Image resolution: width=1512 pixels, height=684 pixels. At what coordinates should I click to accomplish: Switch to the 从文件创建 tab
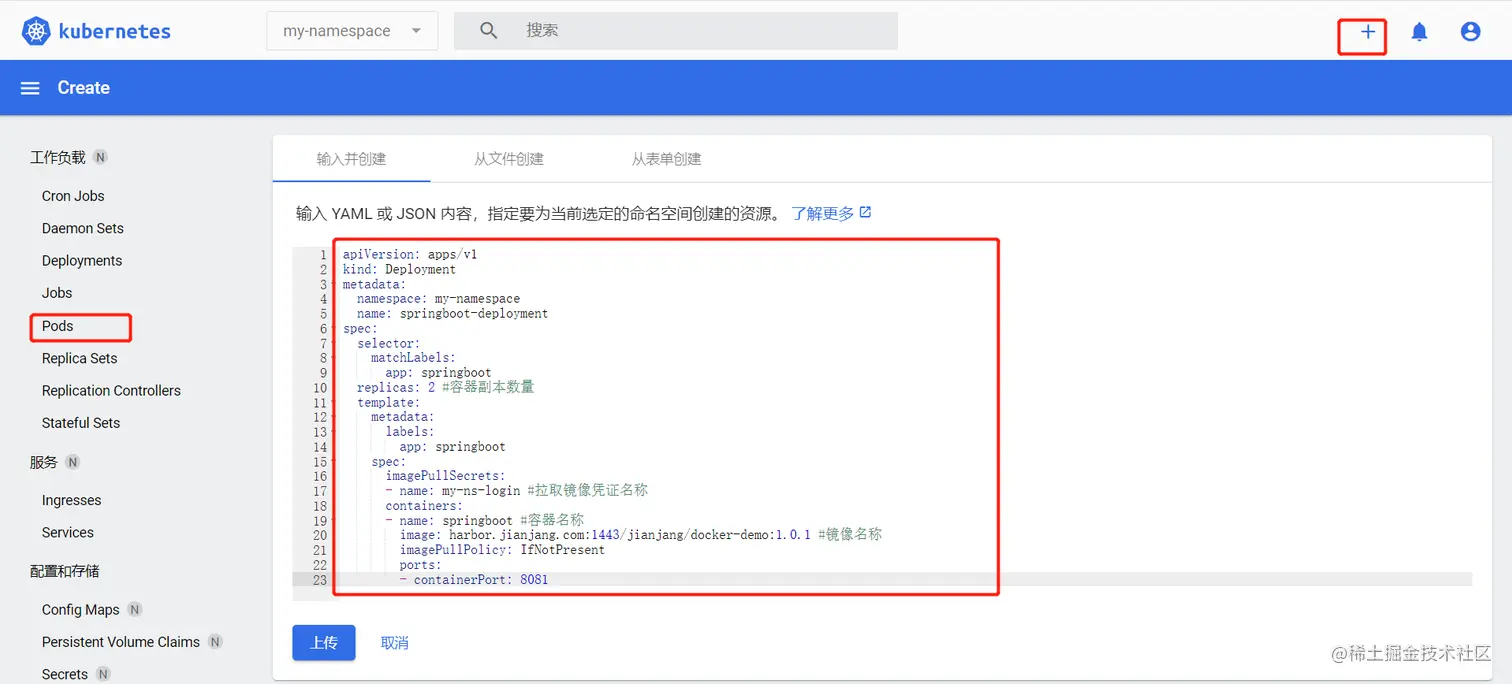pyautogui.click(x=509, y=159)
